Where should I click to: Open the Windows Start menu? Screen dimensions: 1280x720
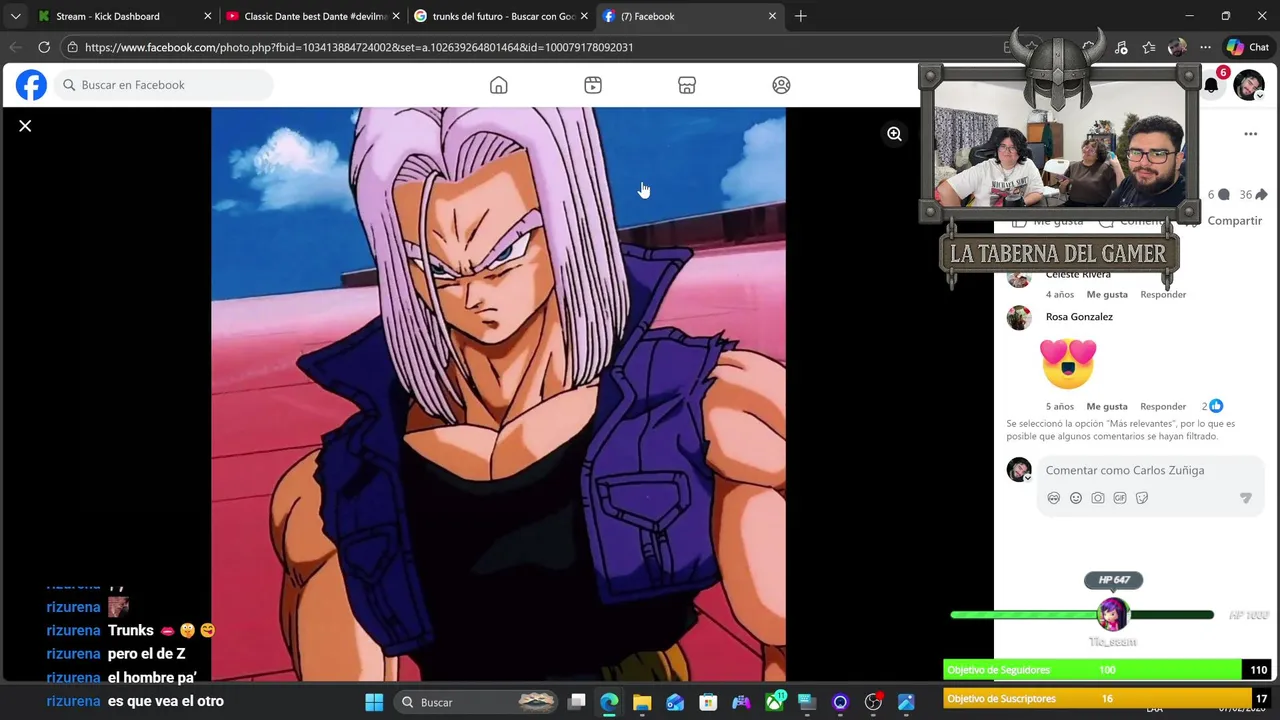(x=374, y=702)
